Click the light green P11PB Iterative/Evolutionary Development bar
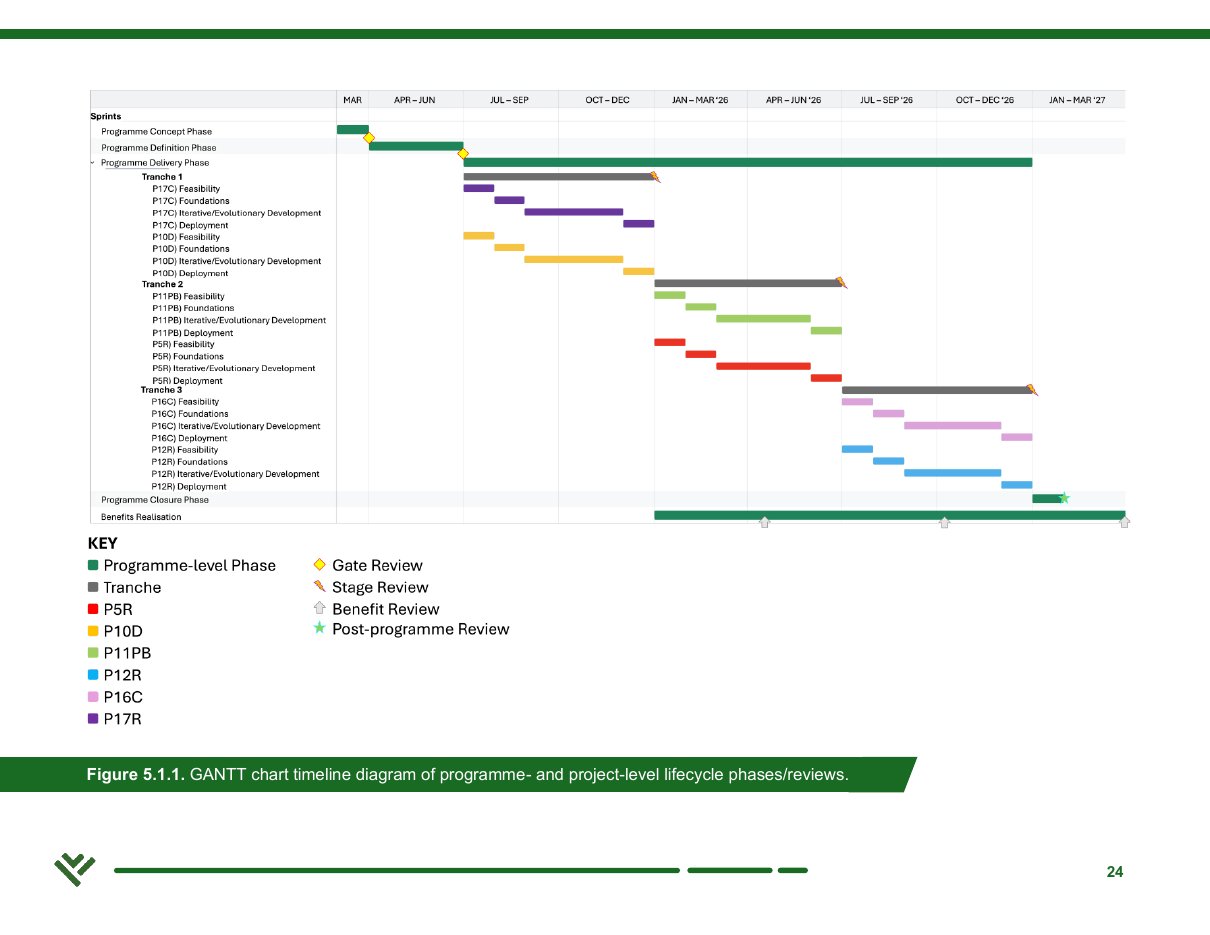This screenshot has height=935, width=1210. [763, 318]
